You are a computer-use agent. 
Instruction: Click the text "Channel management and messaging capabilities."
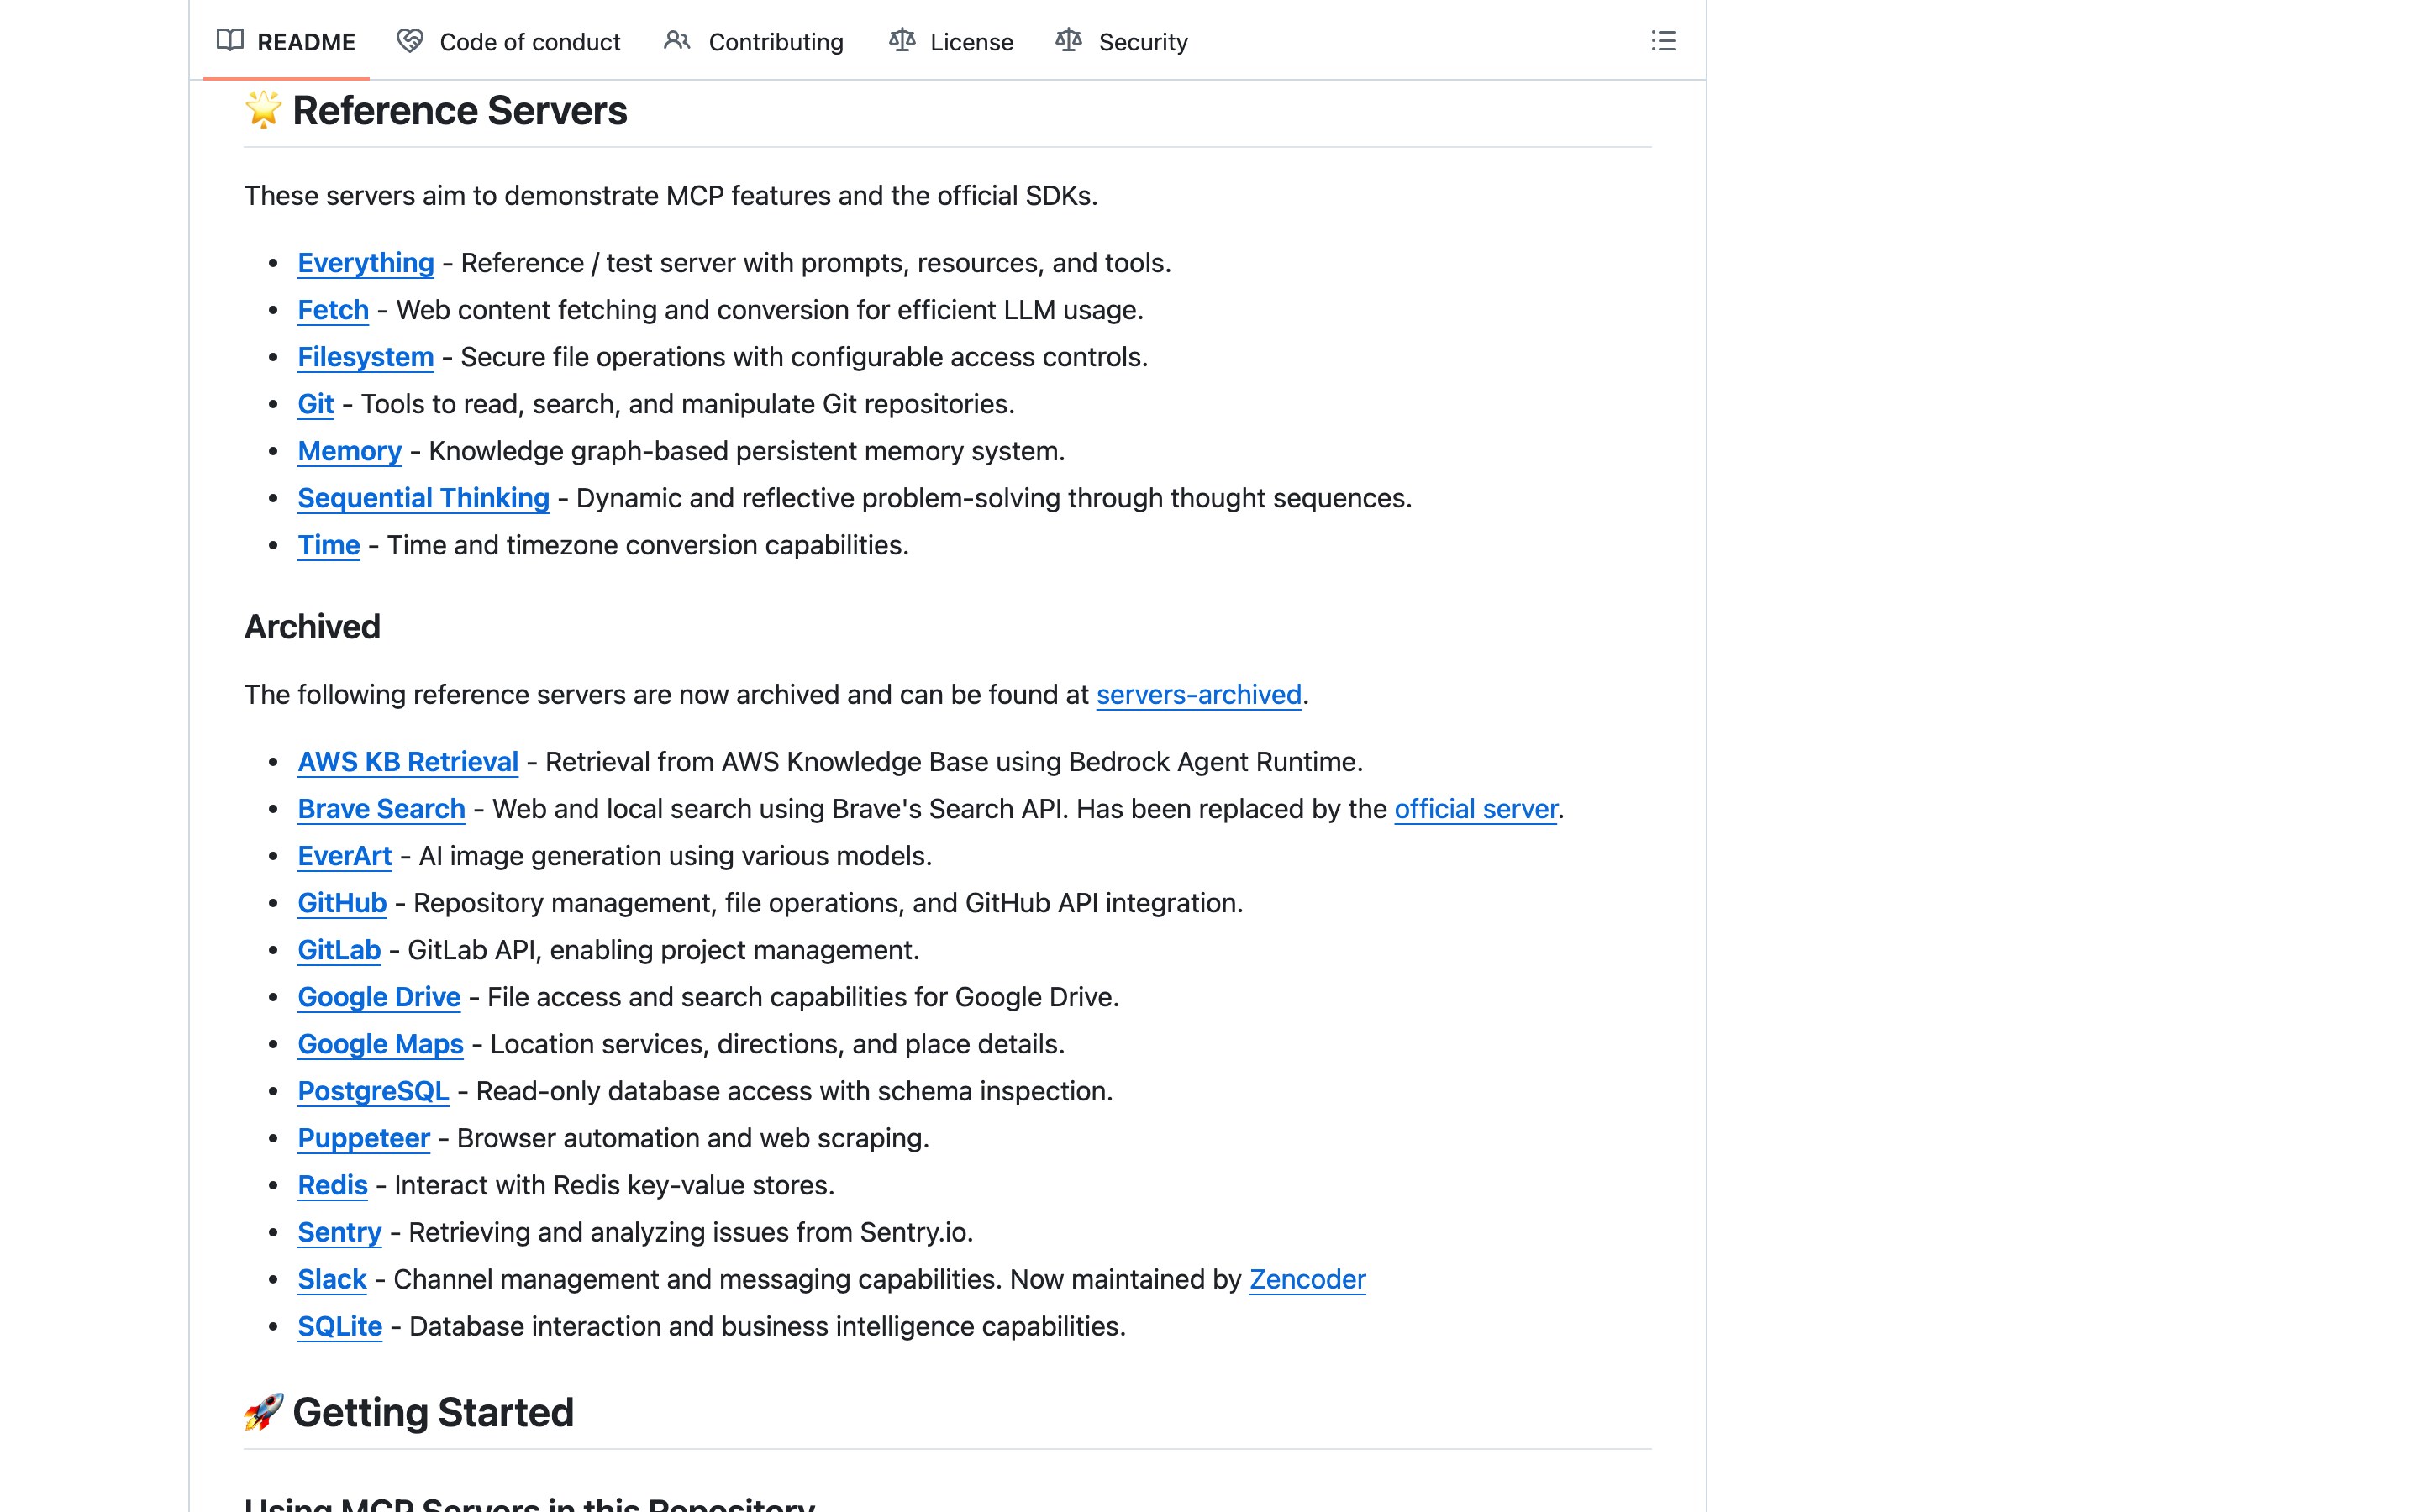pyautogui.click(x=698, y=1279)
